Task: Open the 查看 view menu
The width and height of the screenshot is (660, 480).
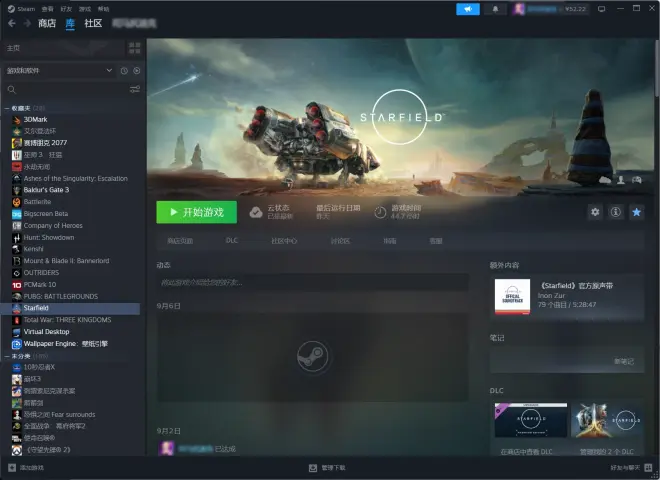Action: 48,9
